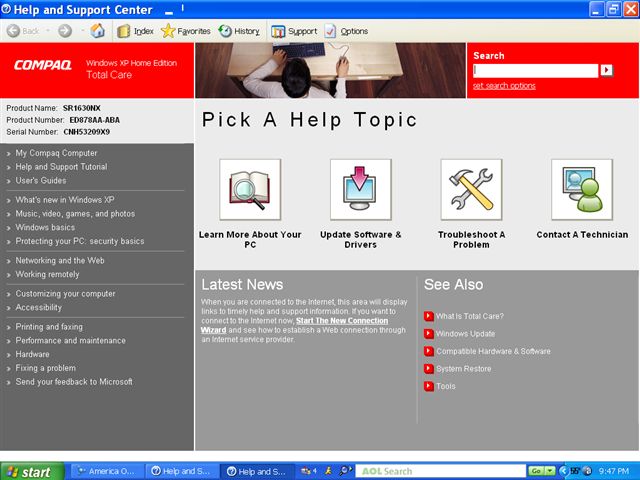Click the taskbar clock showing 9:47 PM
640x480 pixels.
click(614, 471)
